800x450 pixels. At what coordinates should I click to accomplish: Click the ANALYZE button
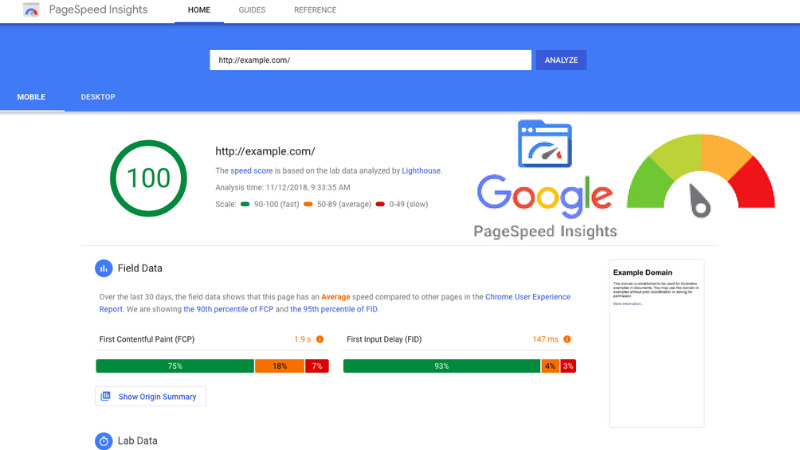point(561,60)
